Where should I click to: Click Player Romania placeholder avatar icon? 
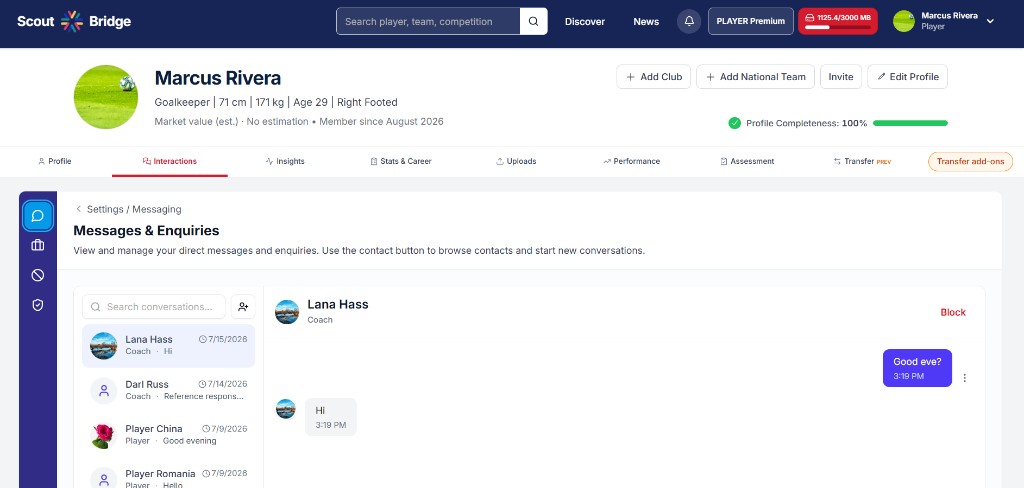pyautogui.click(x=103, y=480)
